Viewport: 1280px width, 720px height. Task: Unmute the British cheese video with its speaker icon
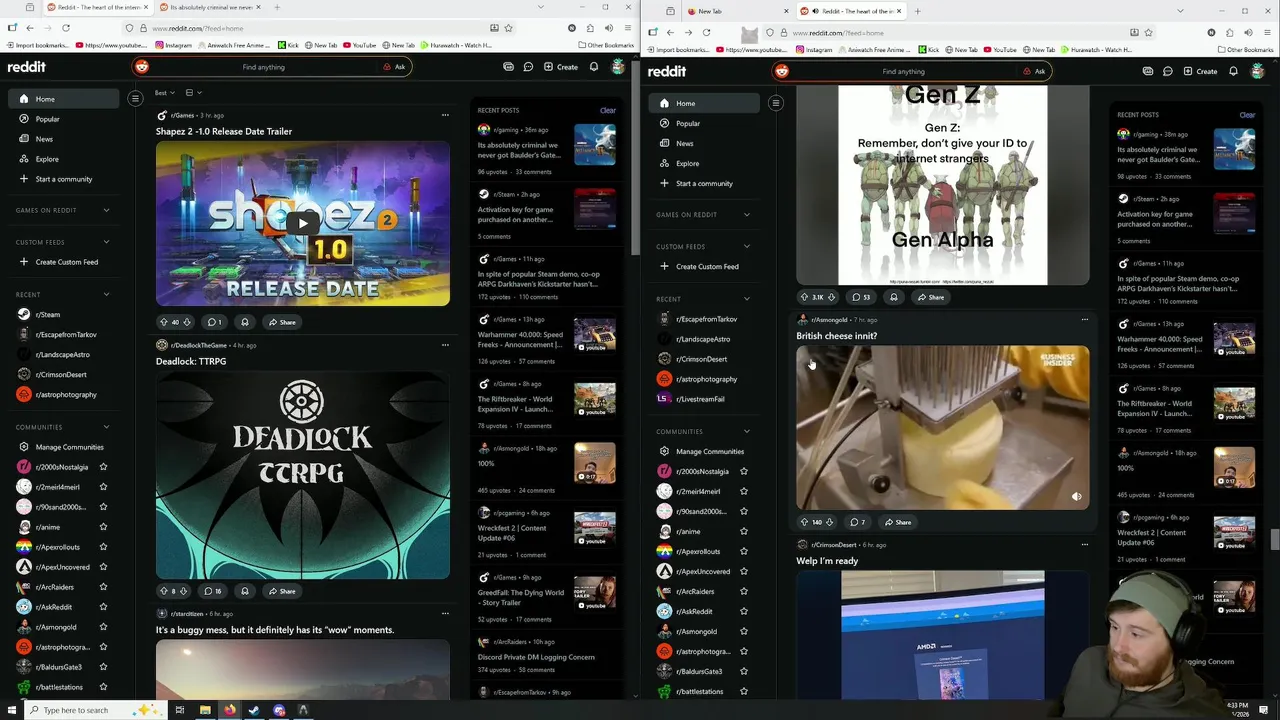(1077, 497)
